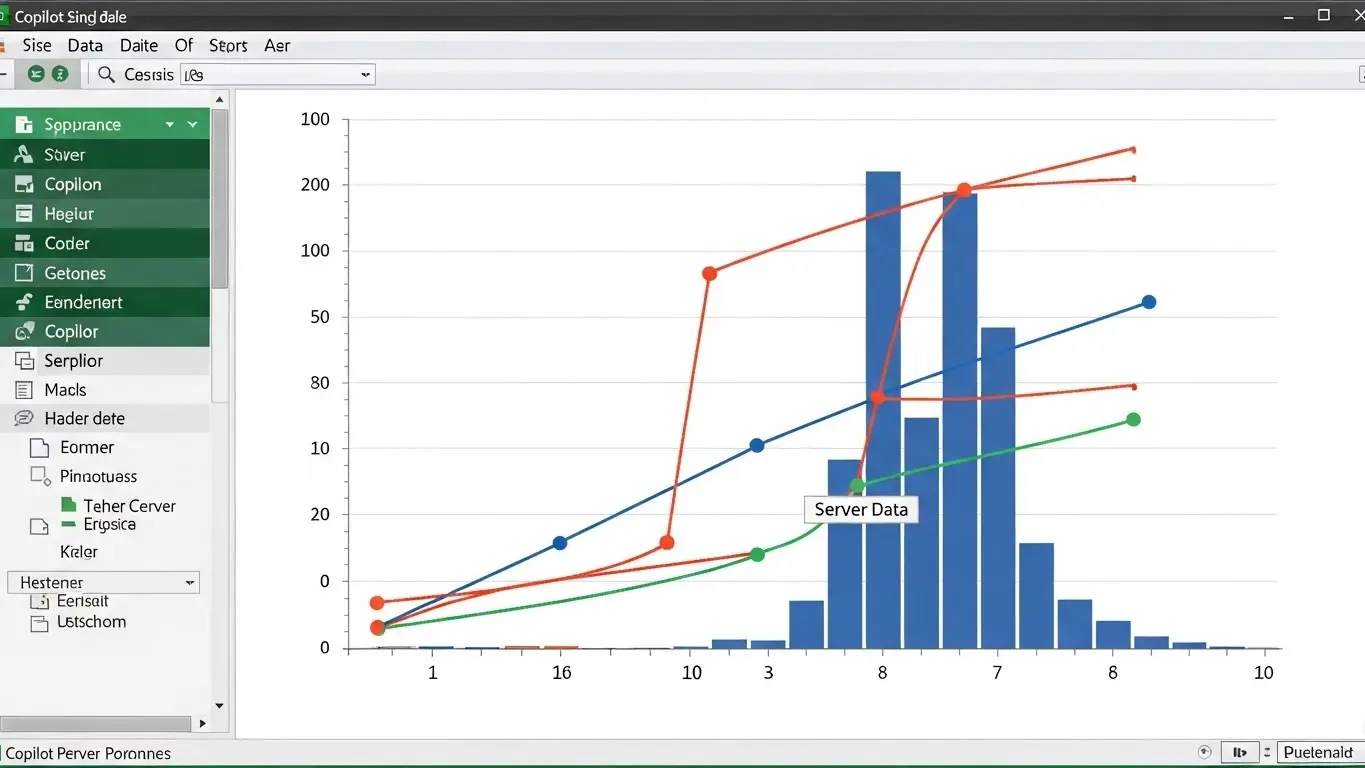Image resolution: width=1365 pixels, height=768 pixels.
Task: Click the play button in status bar
Action: 1239,753
